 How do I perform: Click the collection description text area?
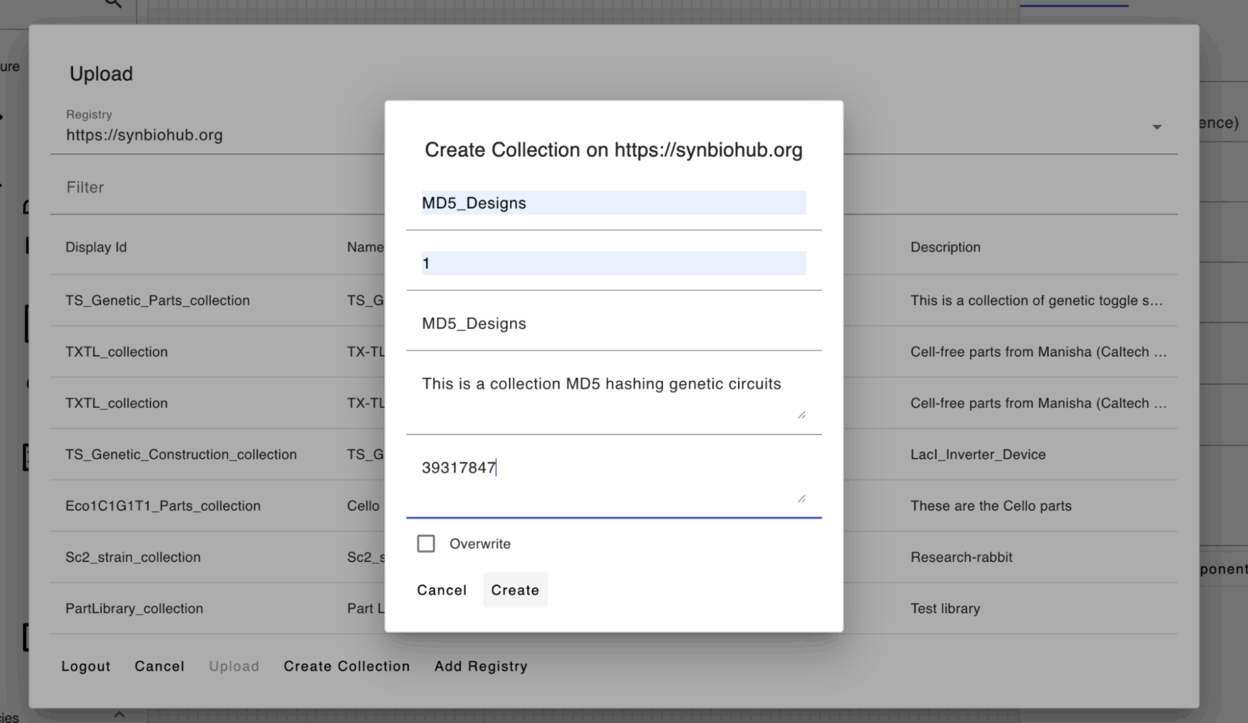tap(614, 394)
